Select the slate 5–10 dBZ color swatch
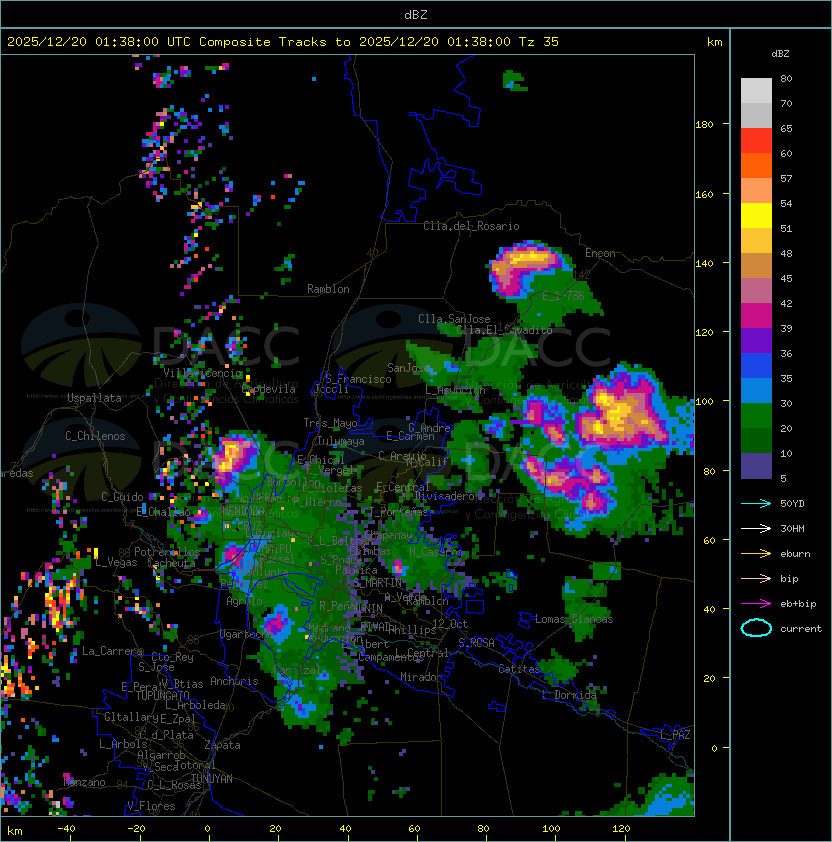Viewport: 832px width, 842px height. (x=756, y=466)
